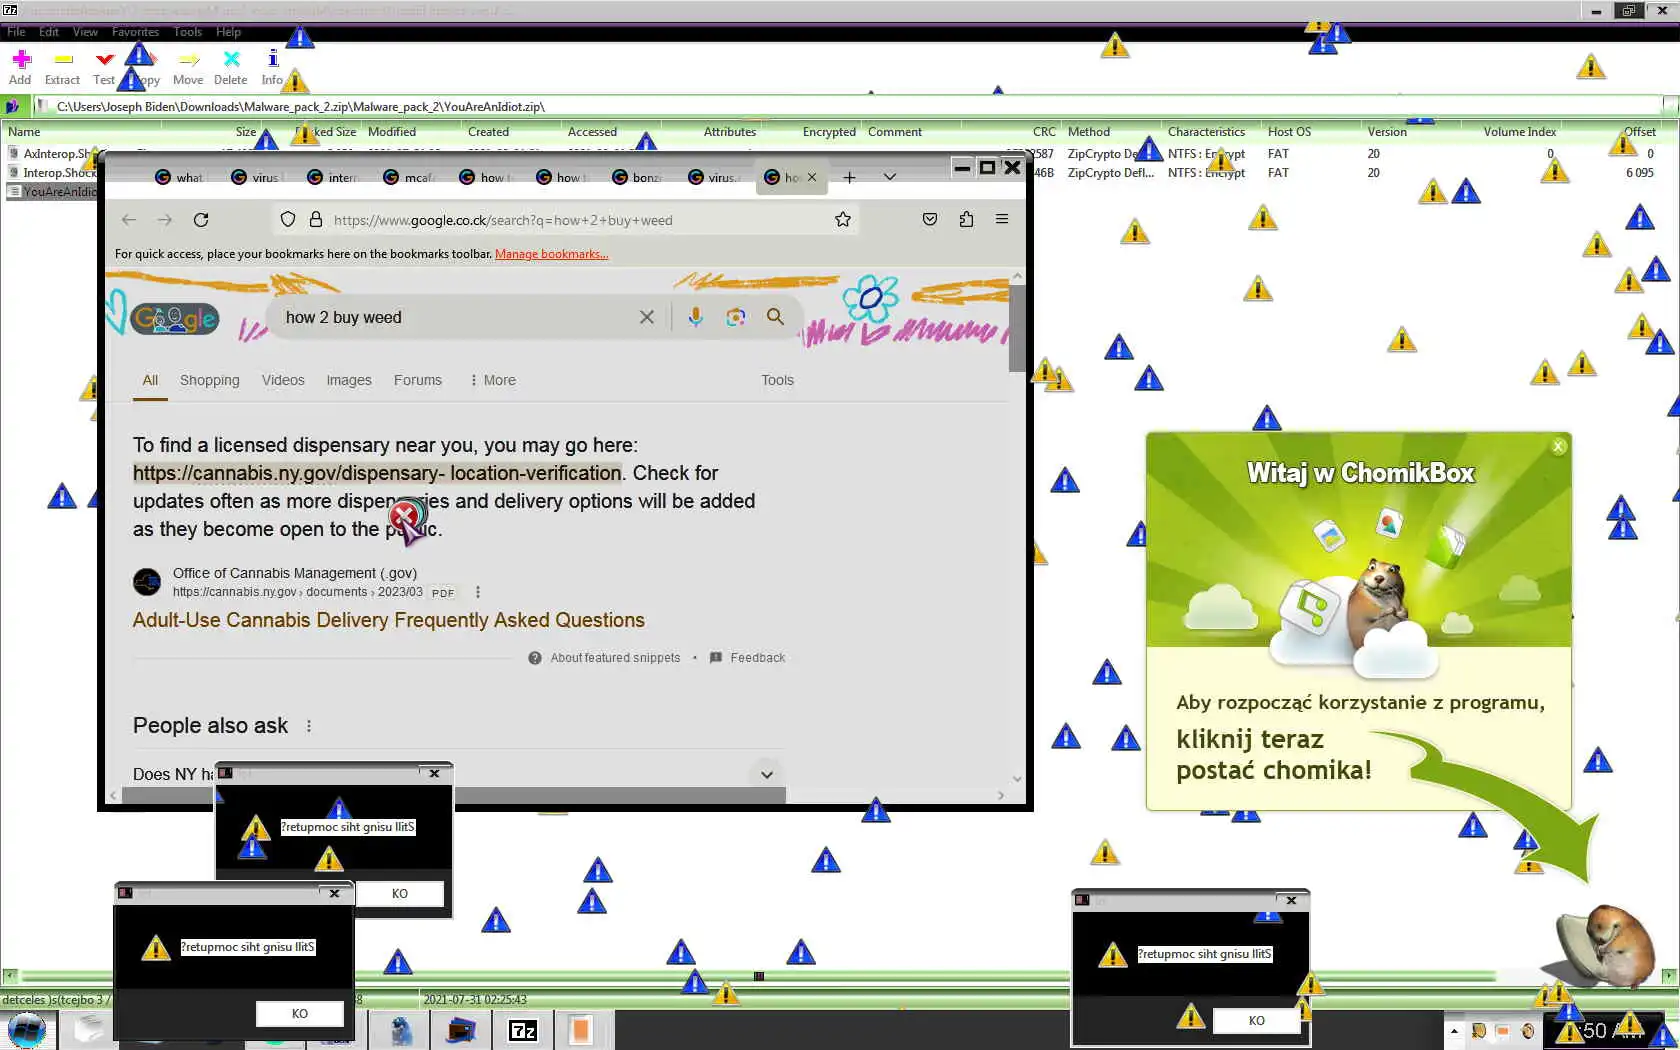
Task: Click the voice search microphone icon
Action: click(x=695, y=317)
